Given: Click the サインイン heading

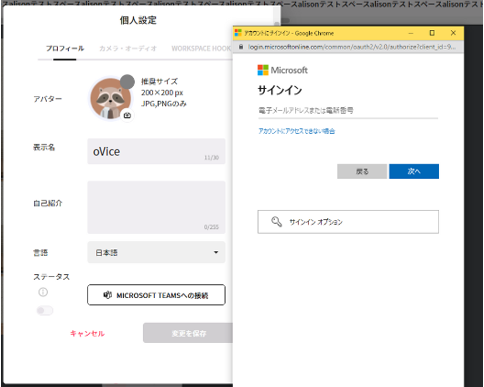Looking at the screenshot, I should (280, 90).
